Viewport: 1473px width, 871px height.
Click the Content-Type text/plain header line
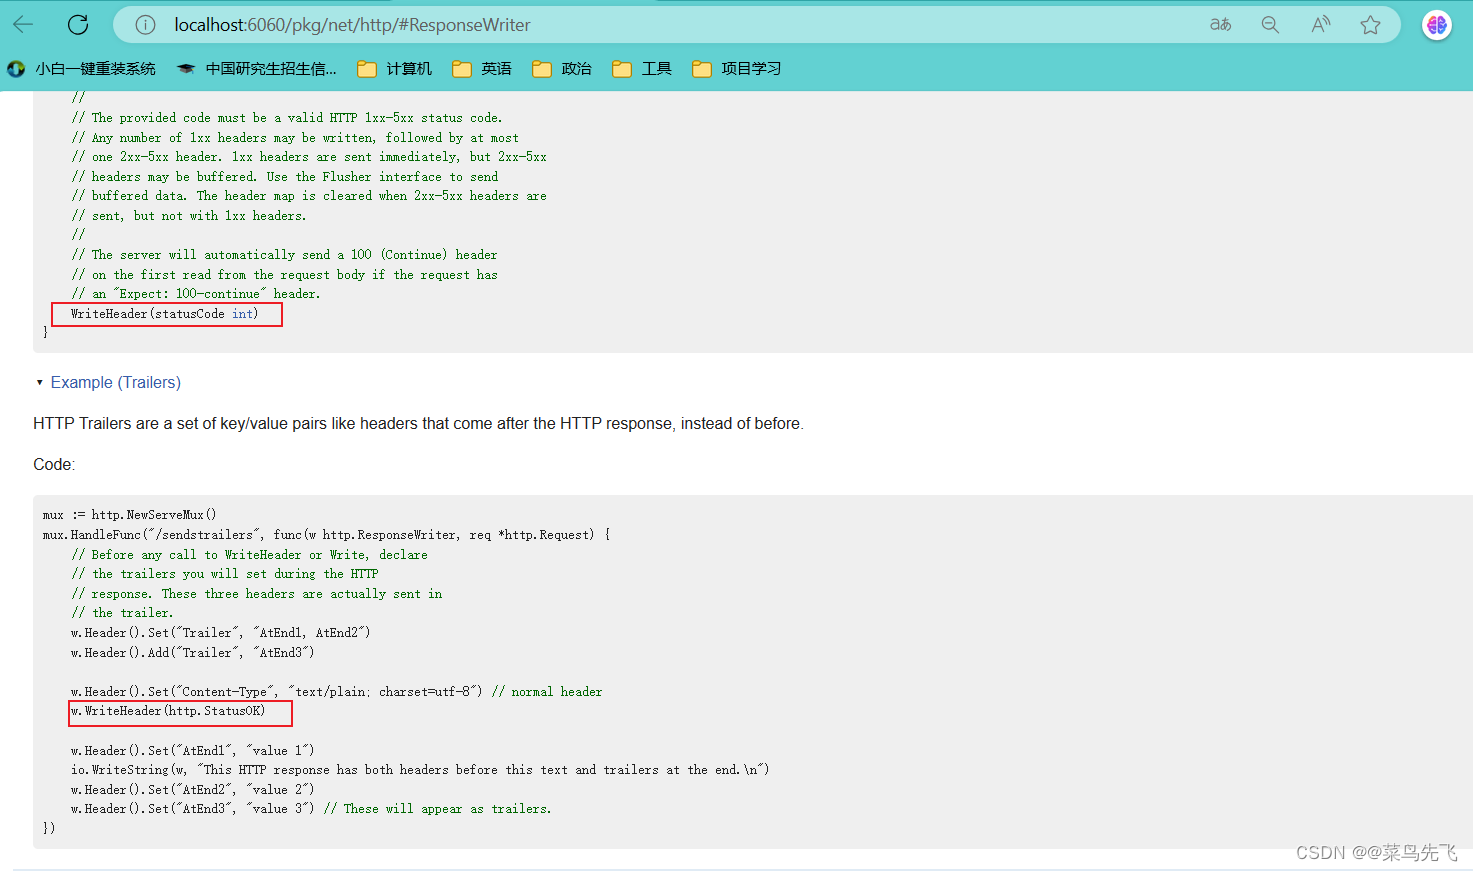click(337, 692)
